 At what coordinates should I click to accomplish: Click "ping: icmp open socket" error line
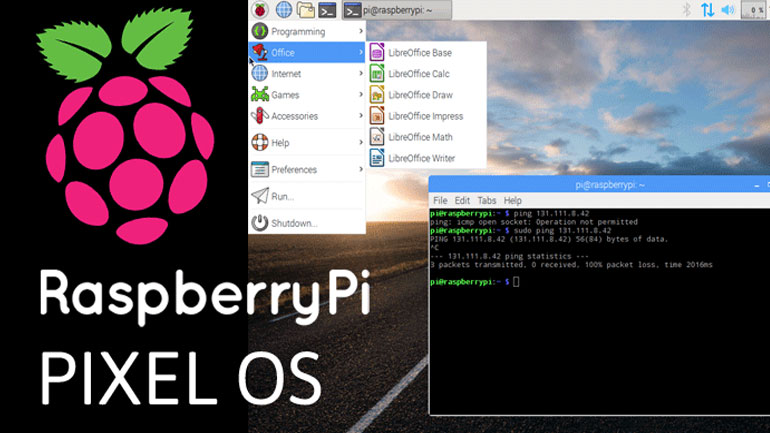pos(534,222)
